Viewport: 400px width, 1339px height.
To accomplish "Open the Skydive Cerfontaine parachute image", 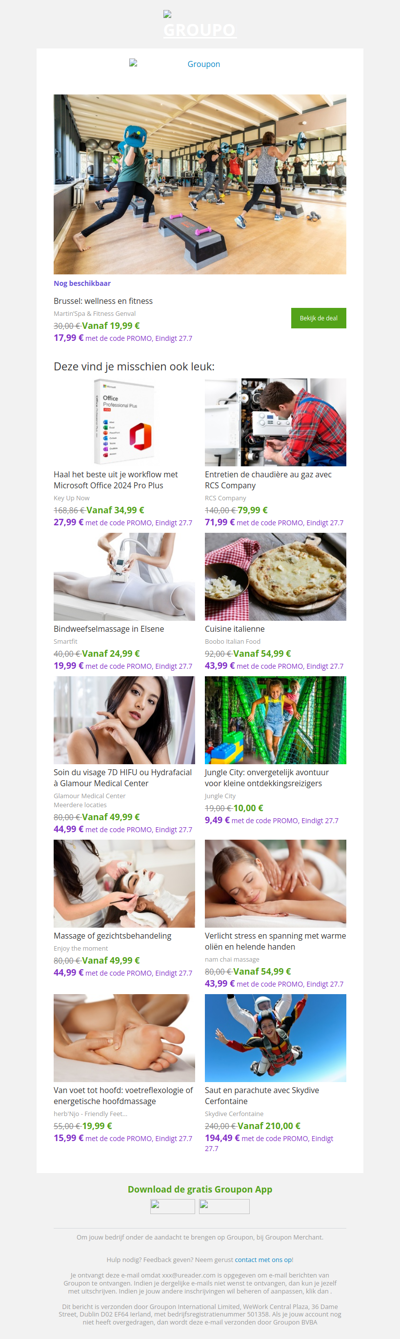I will click(275, 1037).
